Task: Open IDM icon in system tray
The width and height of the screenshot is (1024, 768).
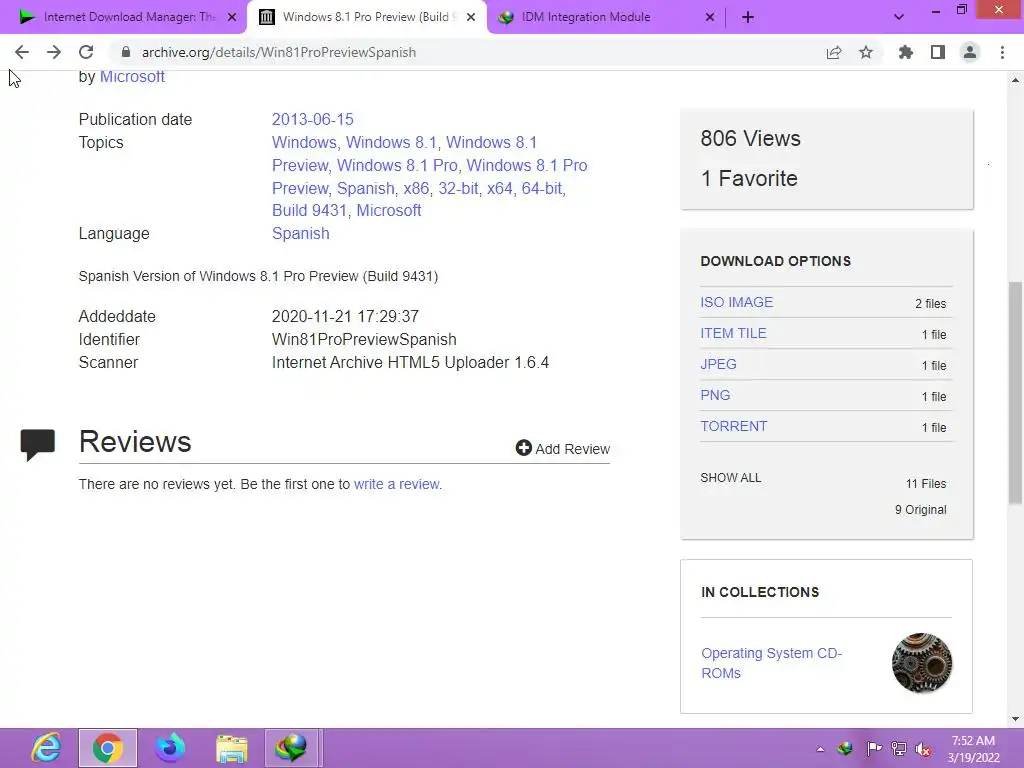Action: coord(846,748)
